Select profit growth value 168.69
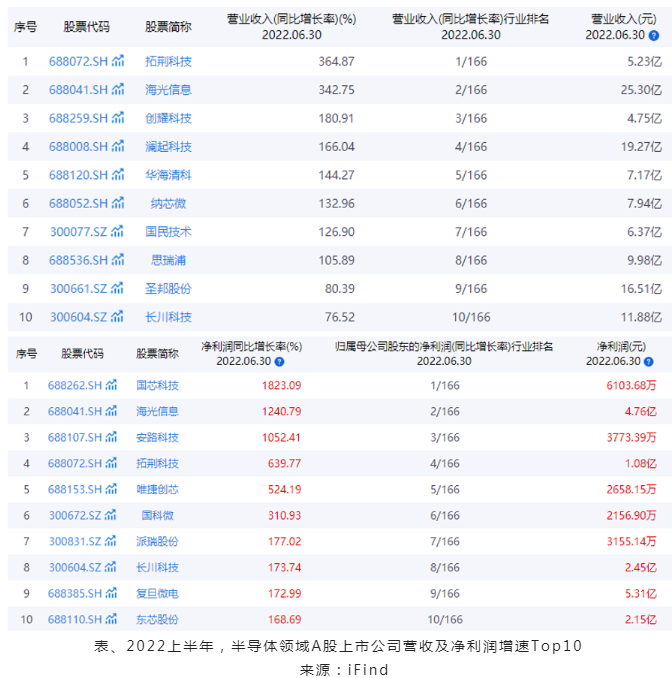Image resolution: width=672 pixels, height=678 pixels. pos(285,619)
